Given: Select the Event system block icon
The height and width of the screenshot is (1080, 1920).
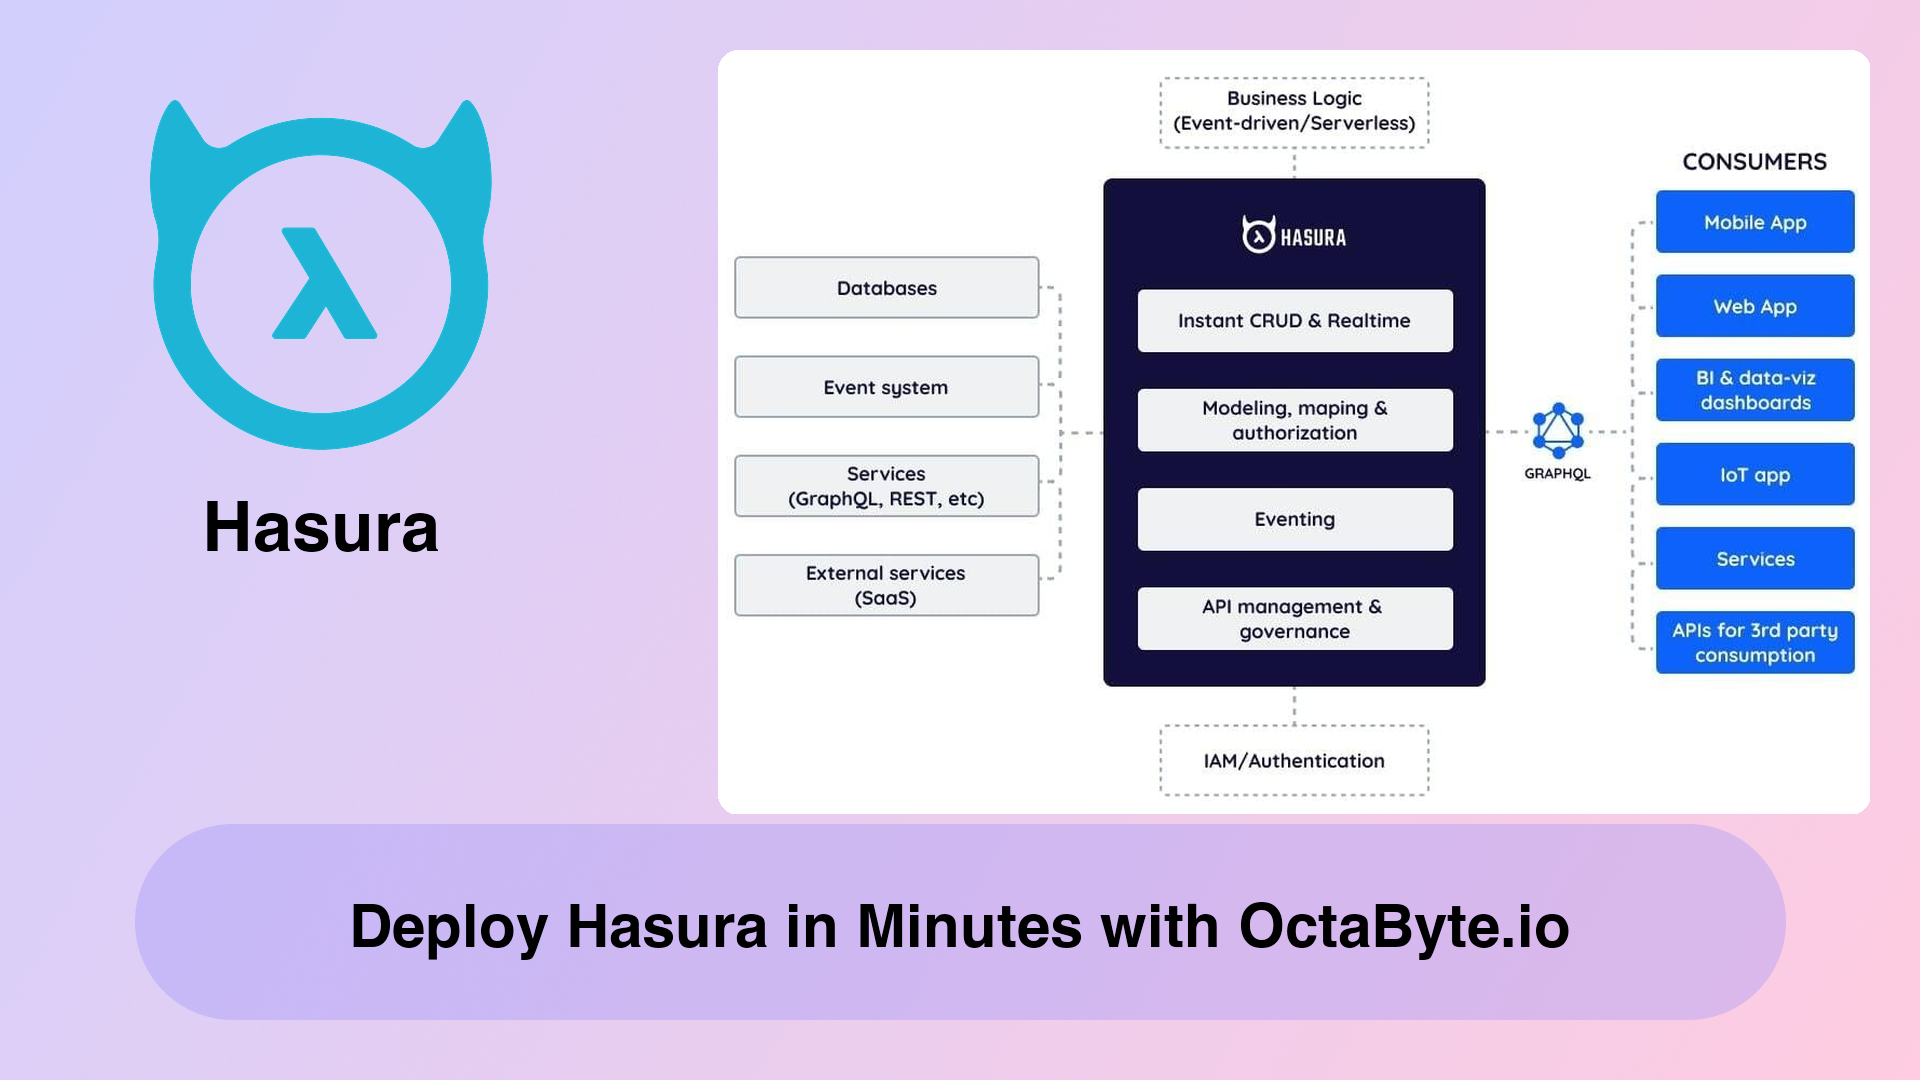Looking at the screenshot, I should [x=886, y=386].
